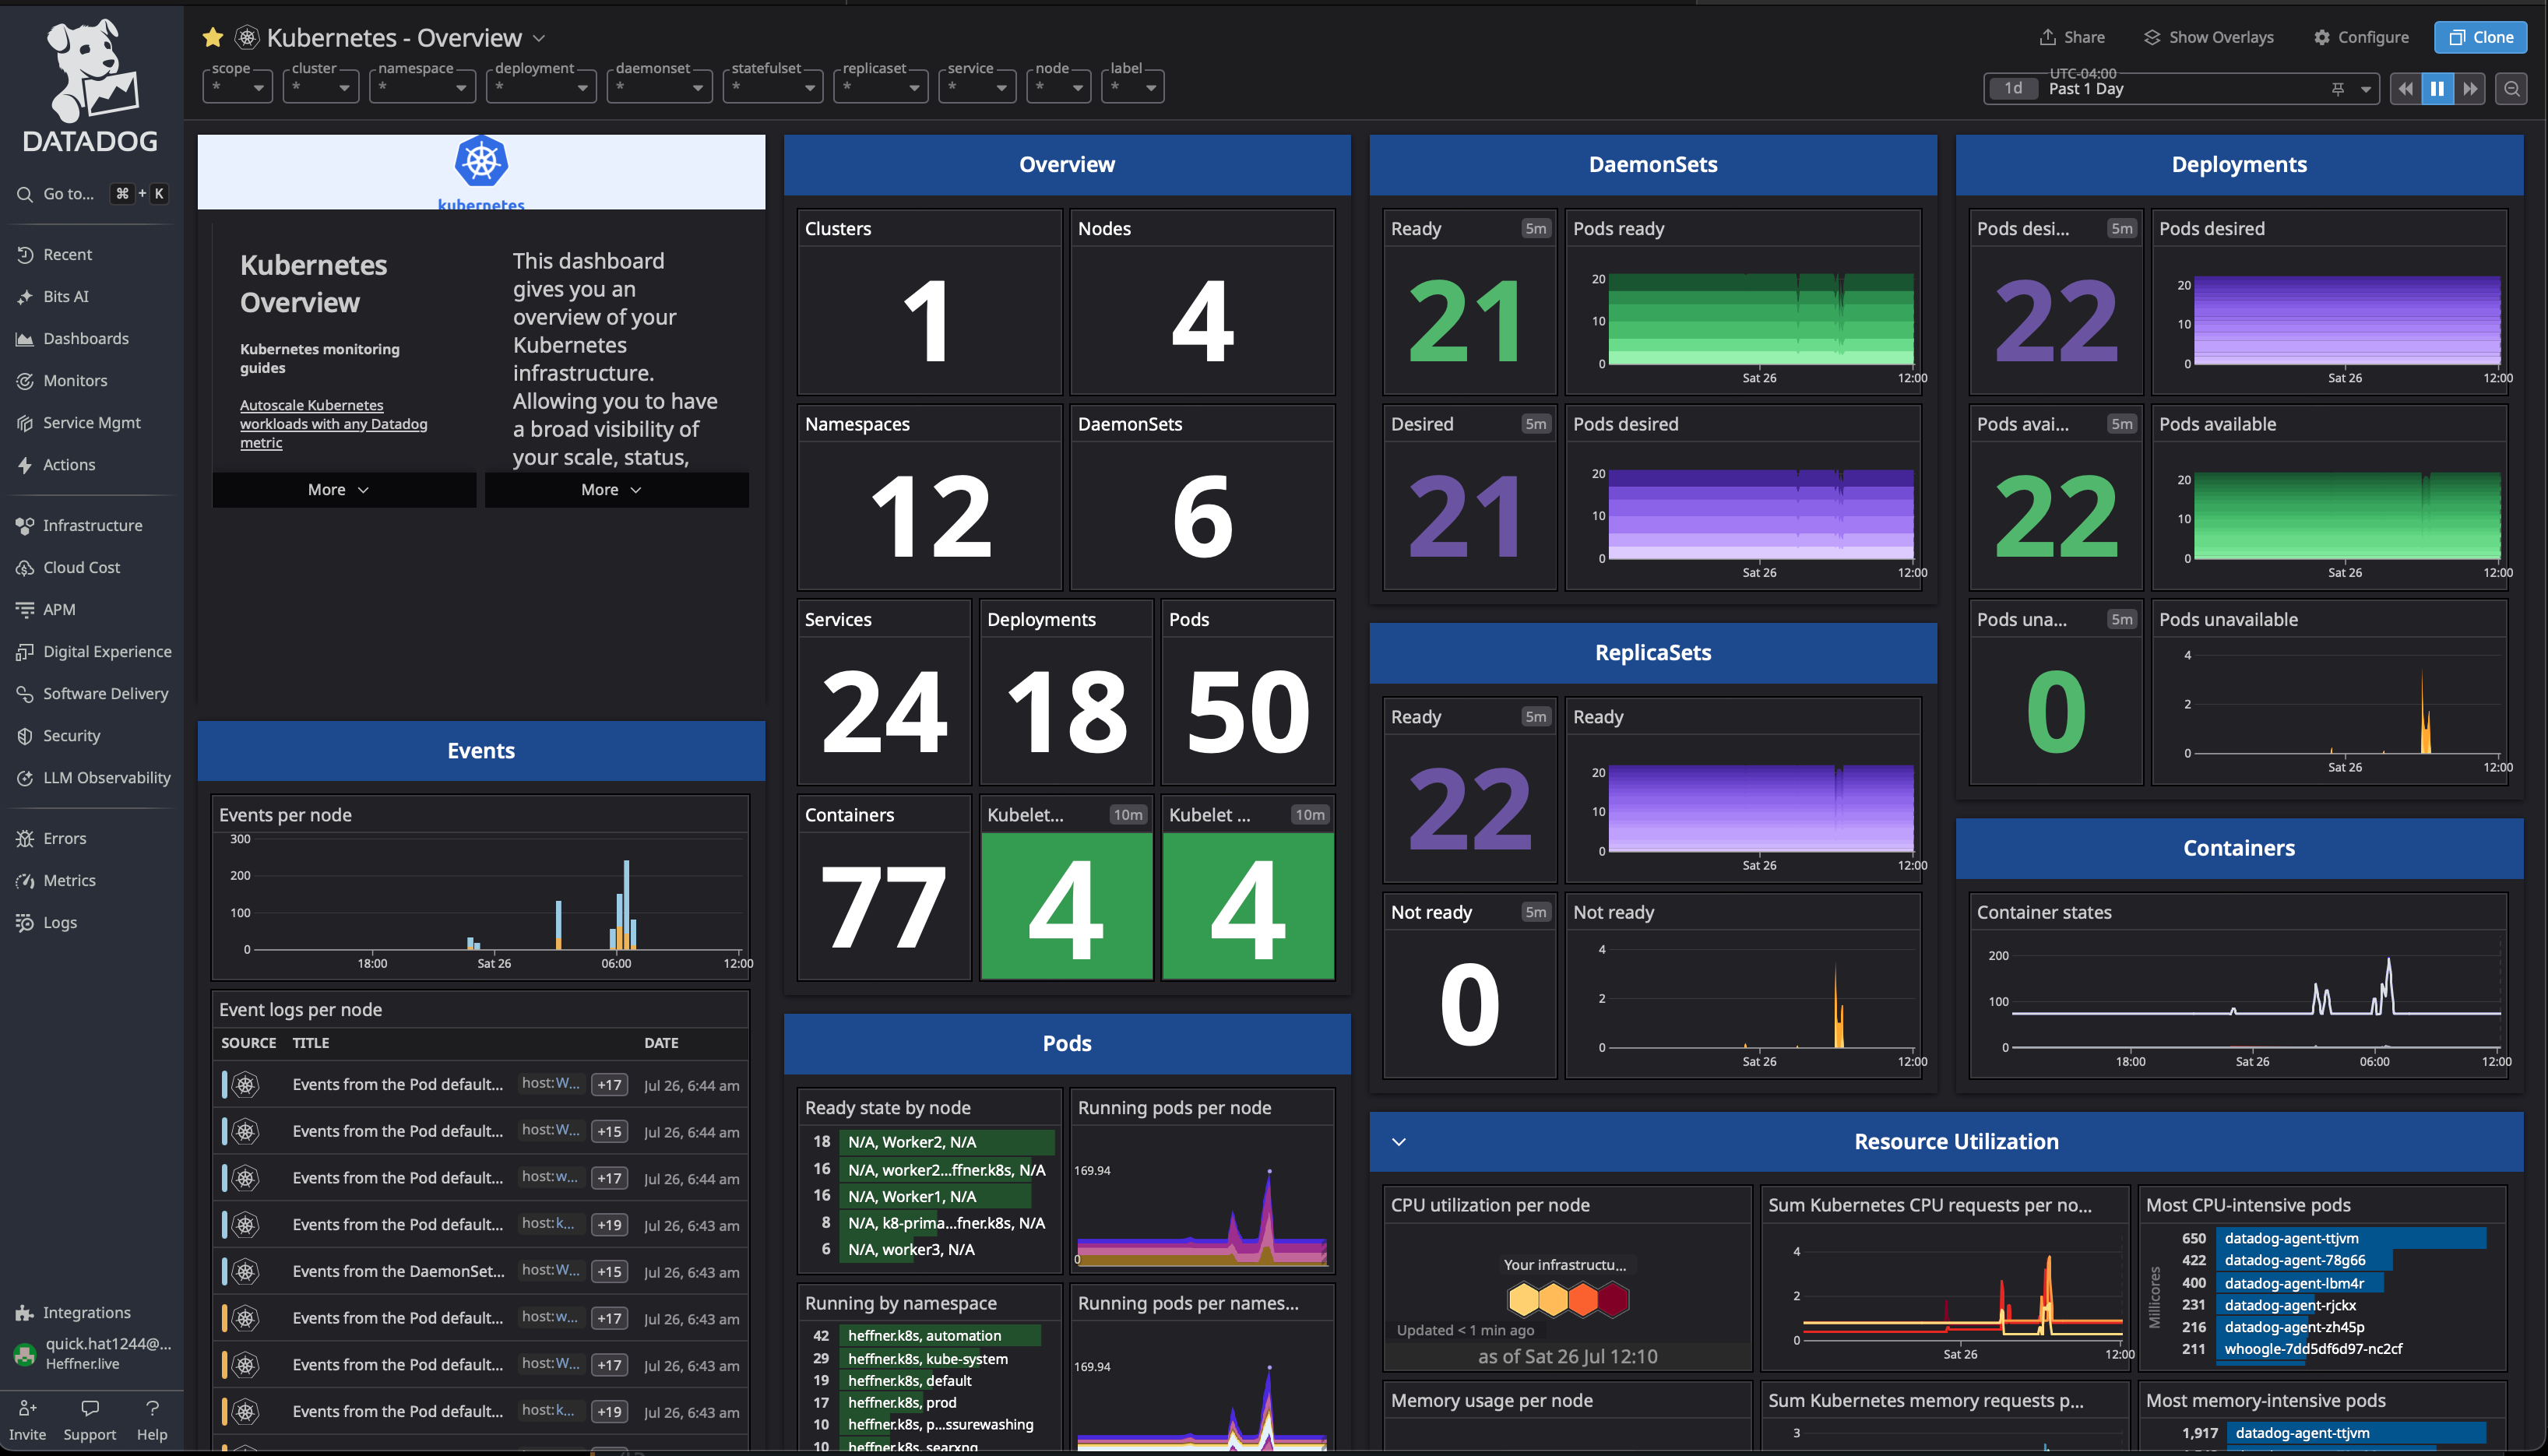
Task: Click the dark red hexagon in CPU hostmap
Action: coord(1613,1299)
